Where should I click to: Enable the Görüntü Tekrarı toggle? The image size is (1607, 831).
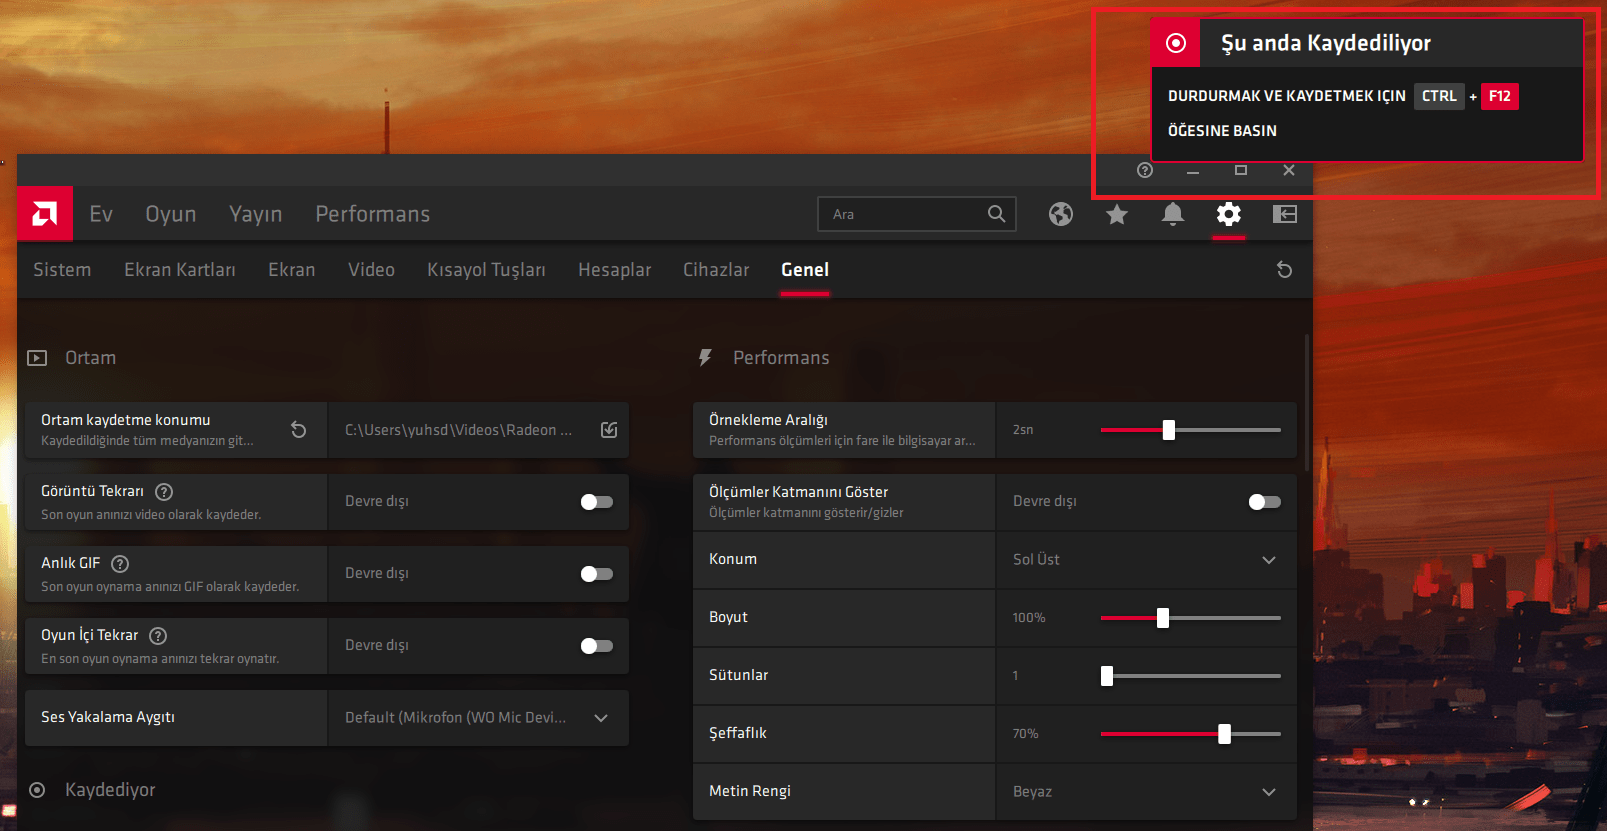coord(597,502)
